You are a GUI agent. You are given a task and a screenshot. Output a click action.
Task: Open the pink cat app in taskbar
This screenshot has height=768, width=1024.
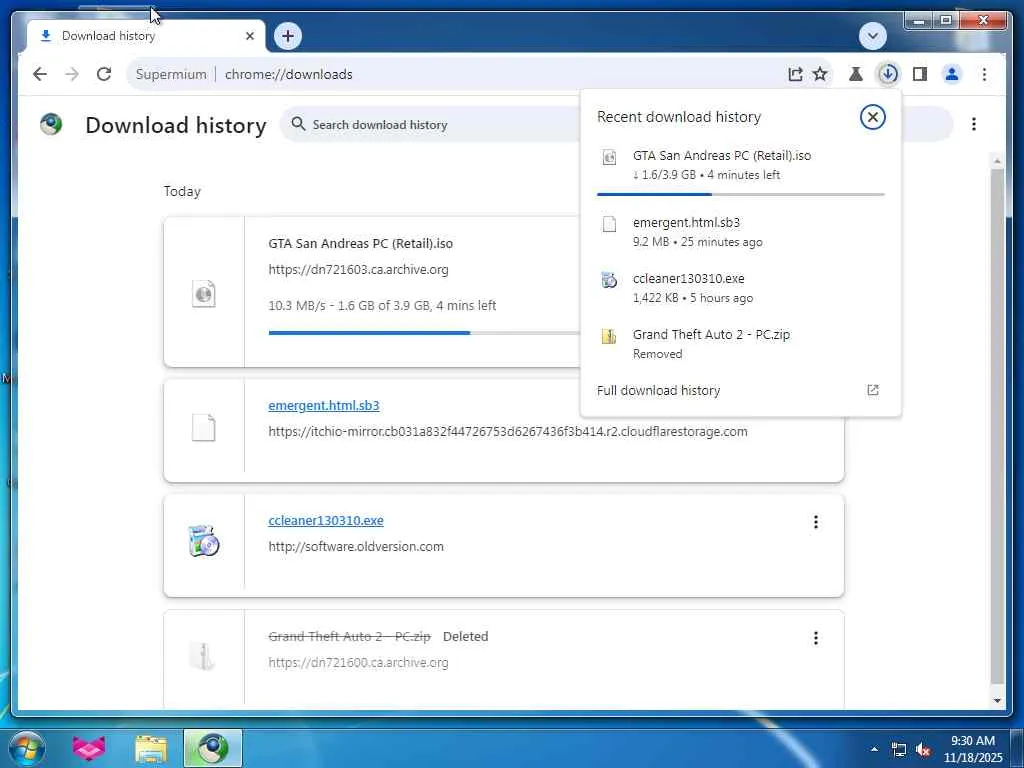coord(89,748)
